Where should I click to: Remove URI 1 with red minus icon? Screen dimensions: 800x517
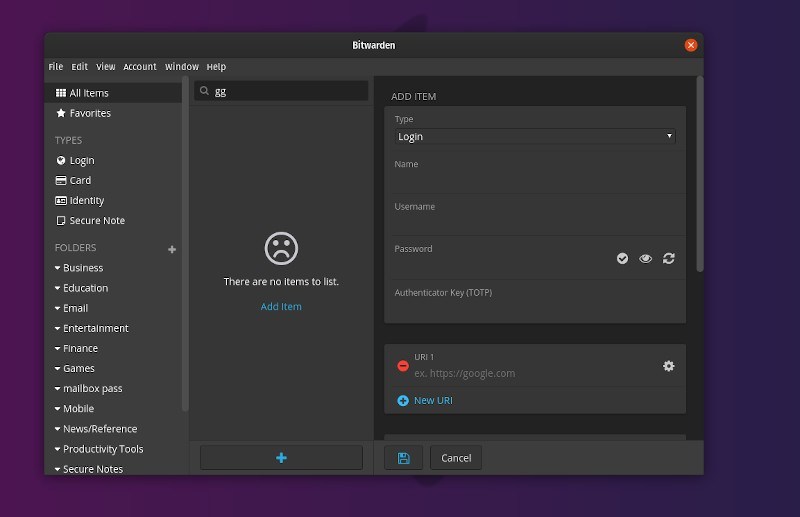(403, 366)
